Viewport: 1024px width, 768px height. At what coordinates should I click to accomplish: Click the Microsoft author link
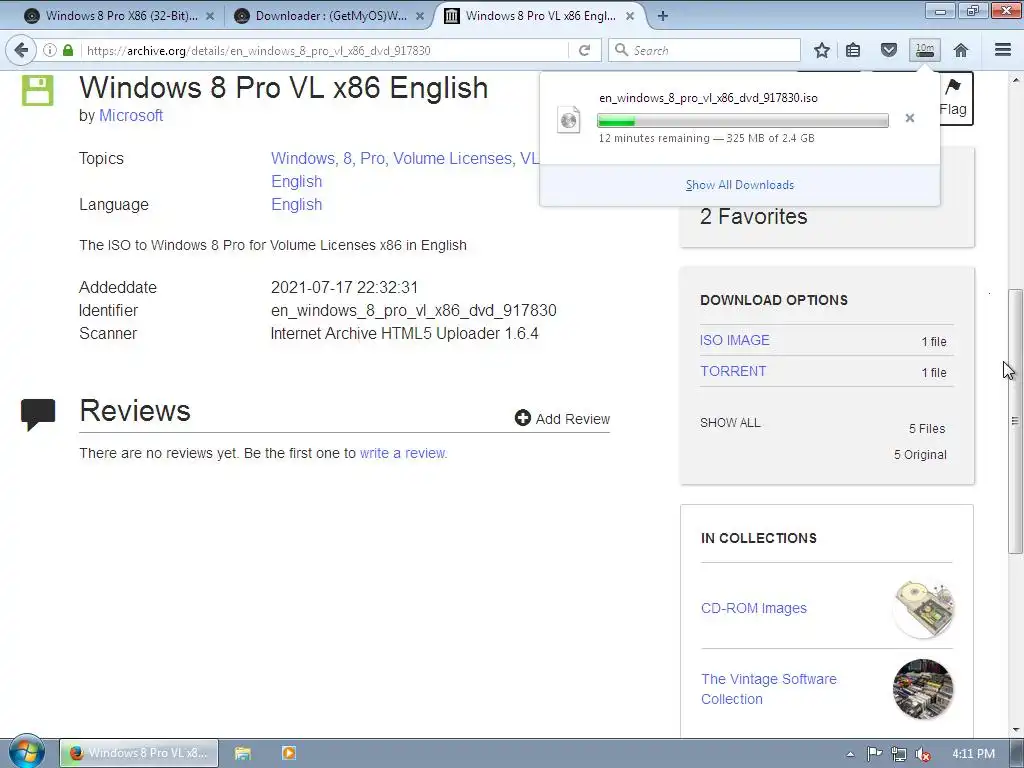[131, 116]
